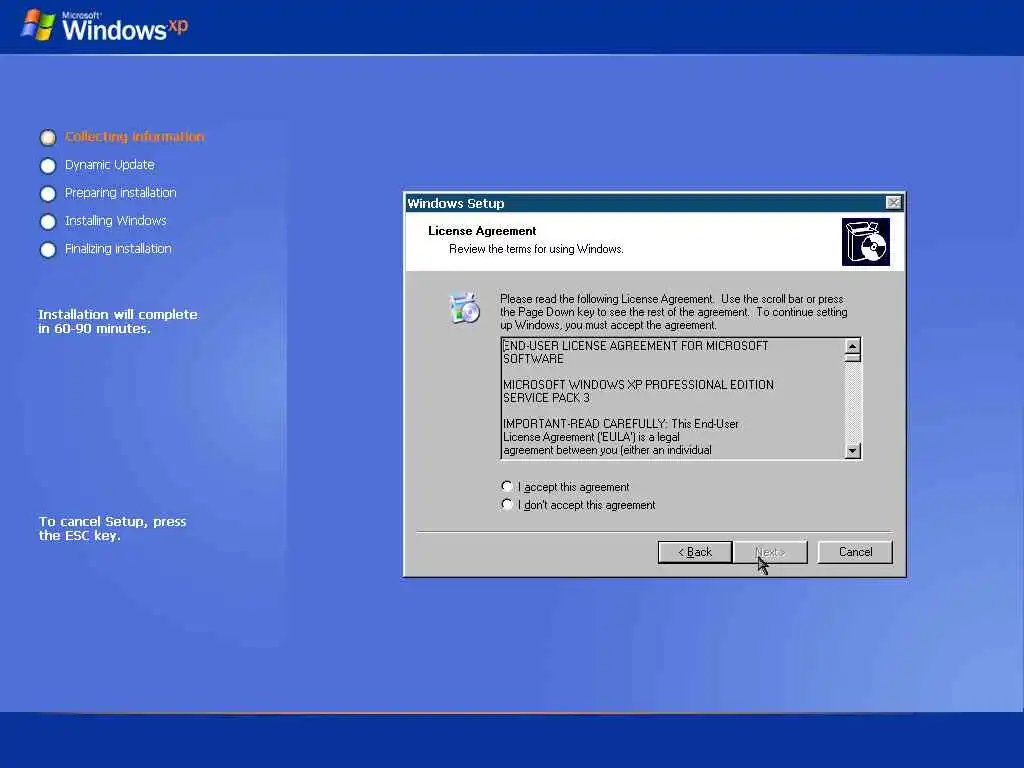1024x768 pixels.
Task: Choose "I don't accept this agreement" option
Action: (x=507, y=504)
